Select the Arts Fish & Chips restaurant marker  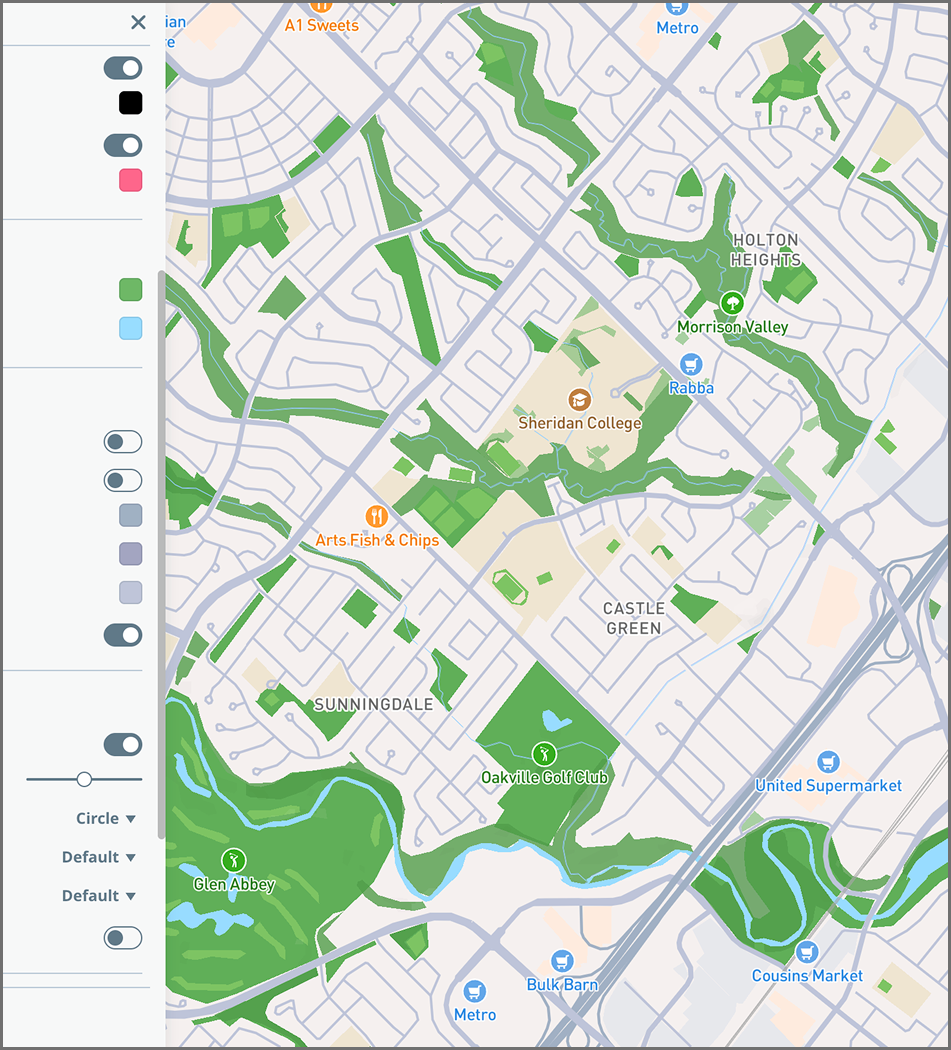[x=377, y=517]
